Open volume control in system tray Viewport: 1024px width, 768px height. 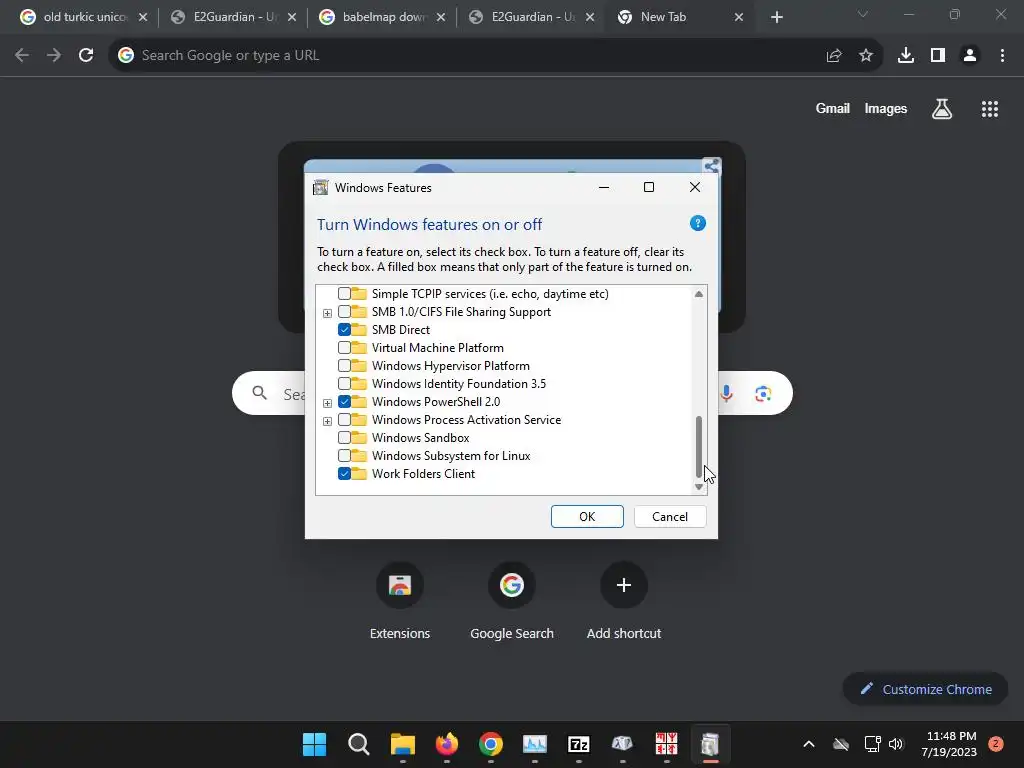point(896,744)
